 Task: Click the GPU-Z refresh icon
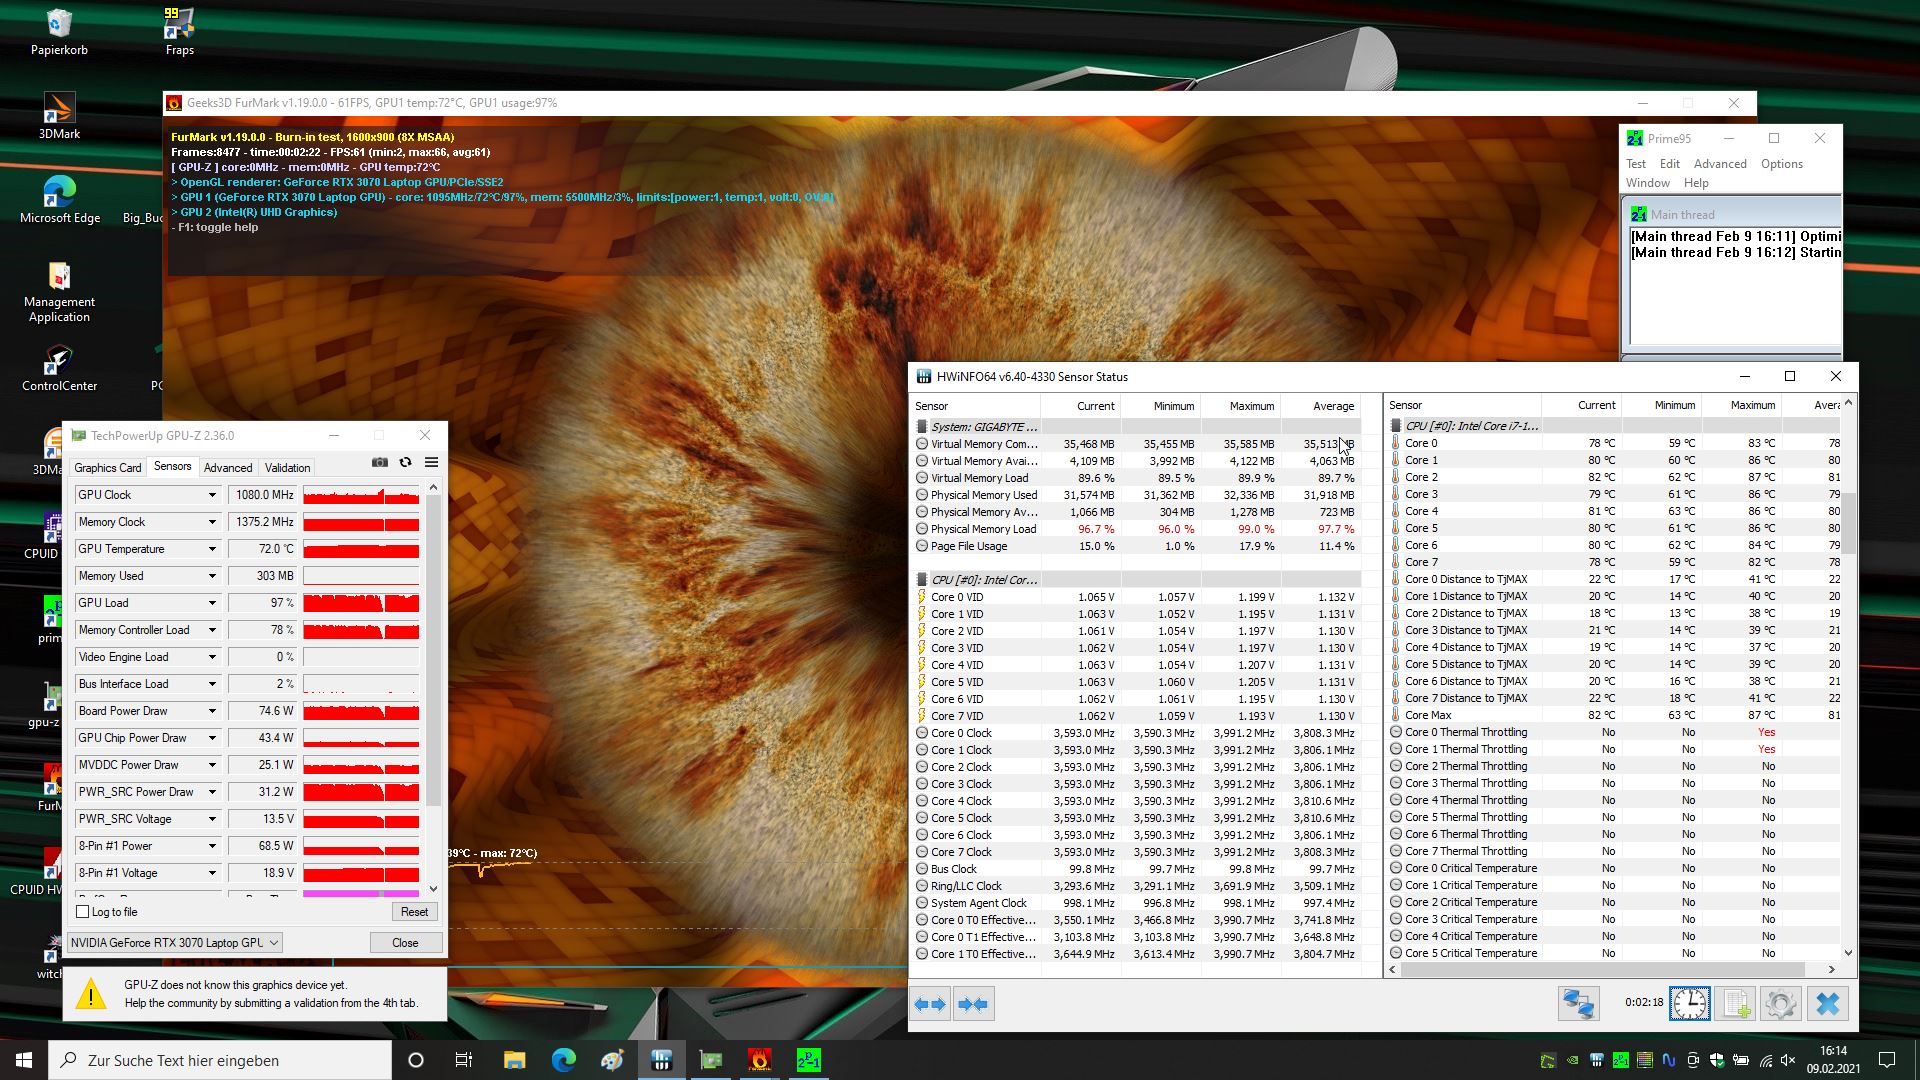(405, 462)
